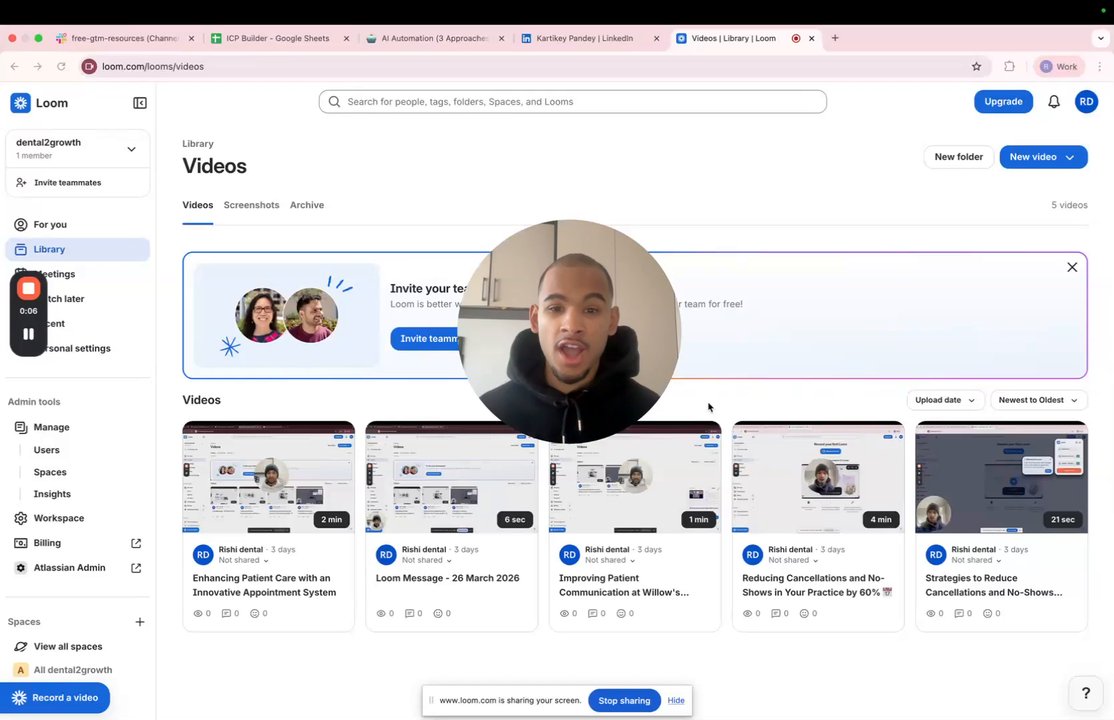This screenshot has width=1114, height=720.
Task: Click the Hide link in sharing bar
Action: pos(676,701)
